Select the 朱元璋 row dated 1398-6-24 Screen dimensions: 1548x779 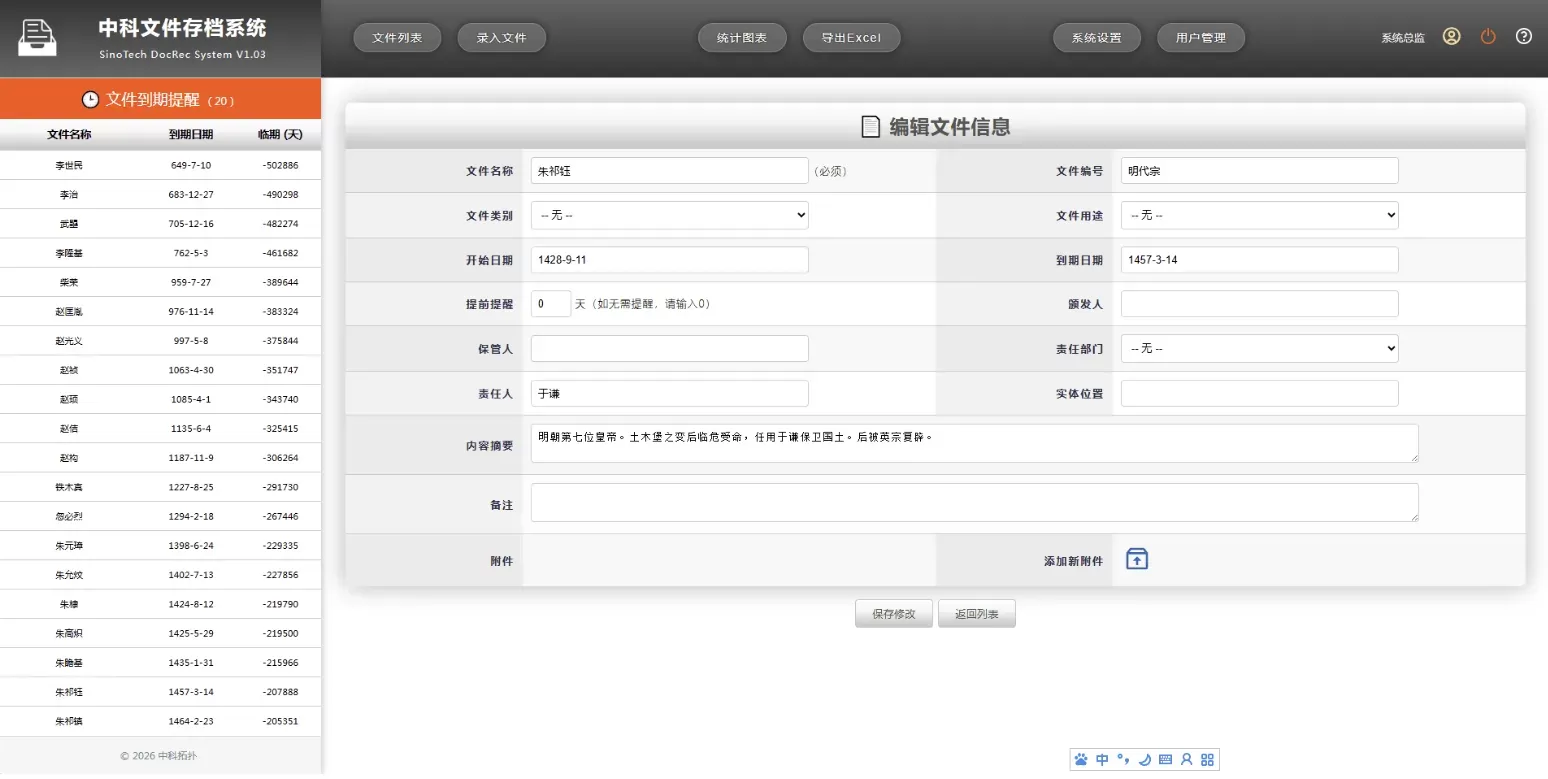click(160, 546)
